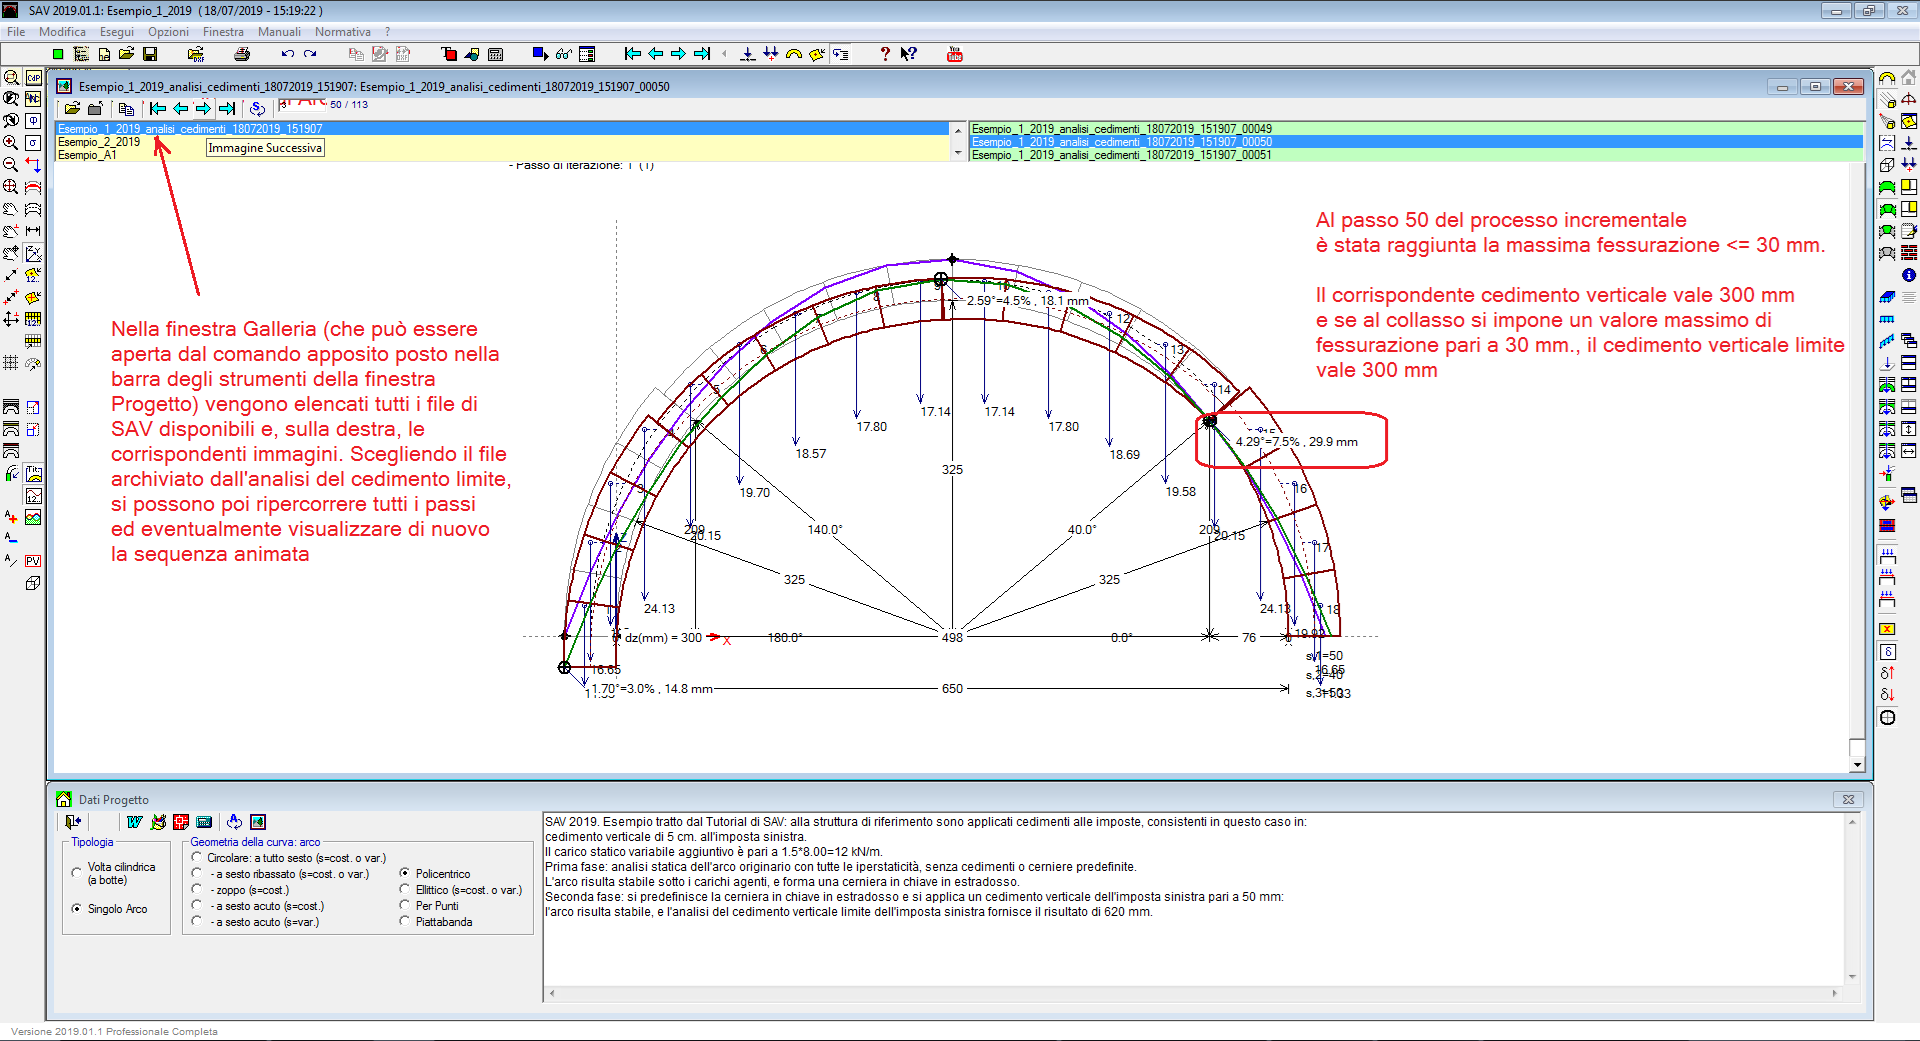Select Ellittico curve geometry option
Screen dimensions: 1920x1041
click(x=405, y=890)
